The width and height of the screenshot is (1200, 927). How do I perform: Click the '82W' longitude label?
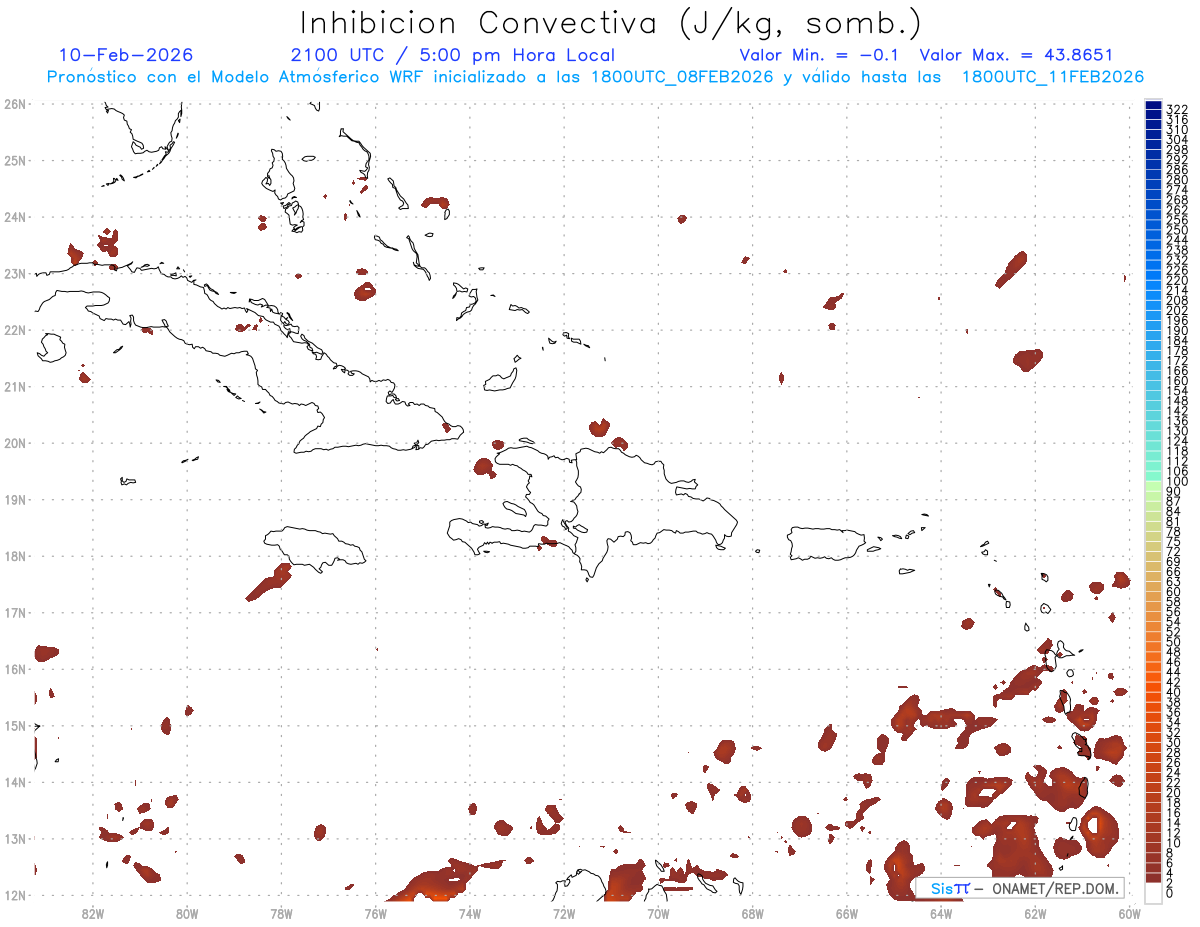point(92,912)
